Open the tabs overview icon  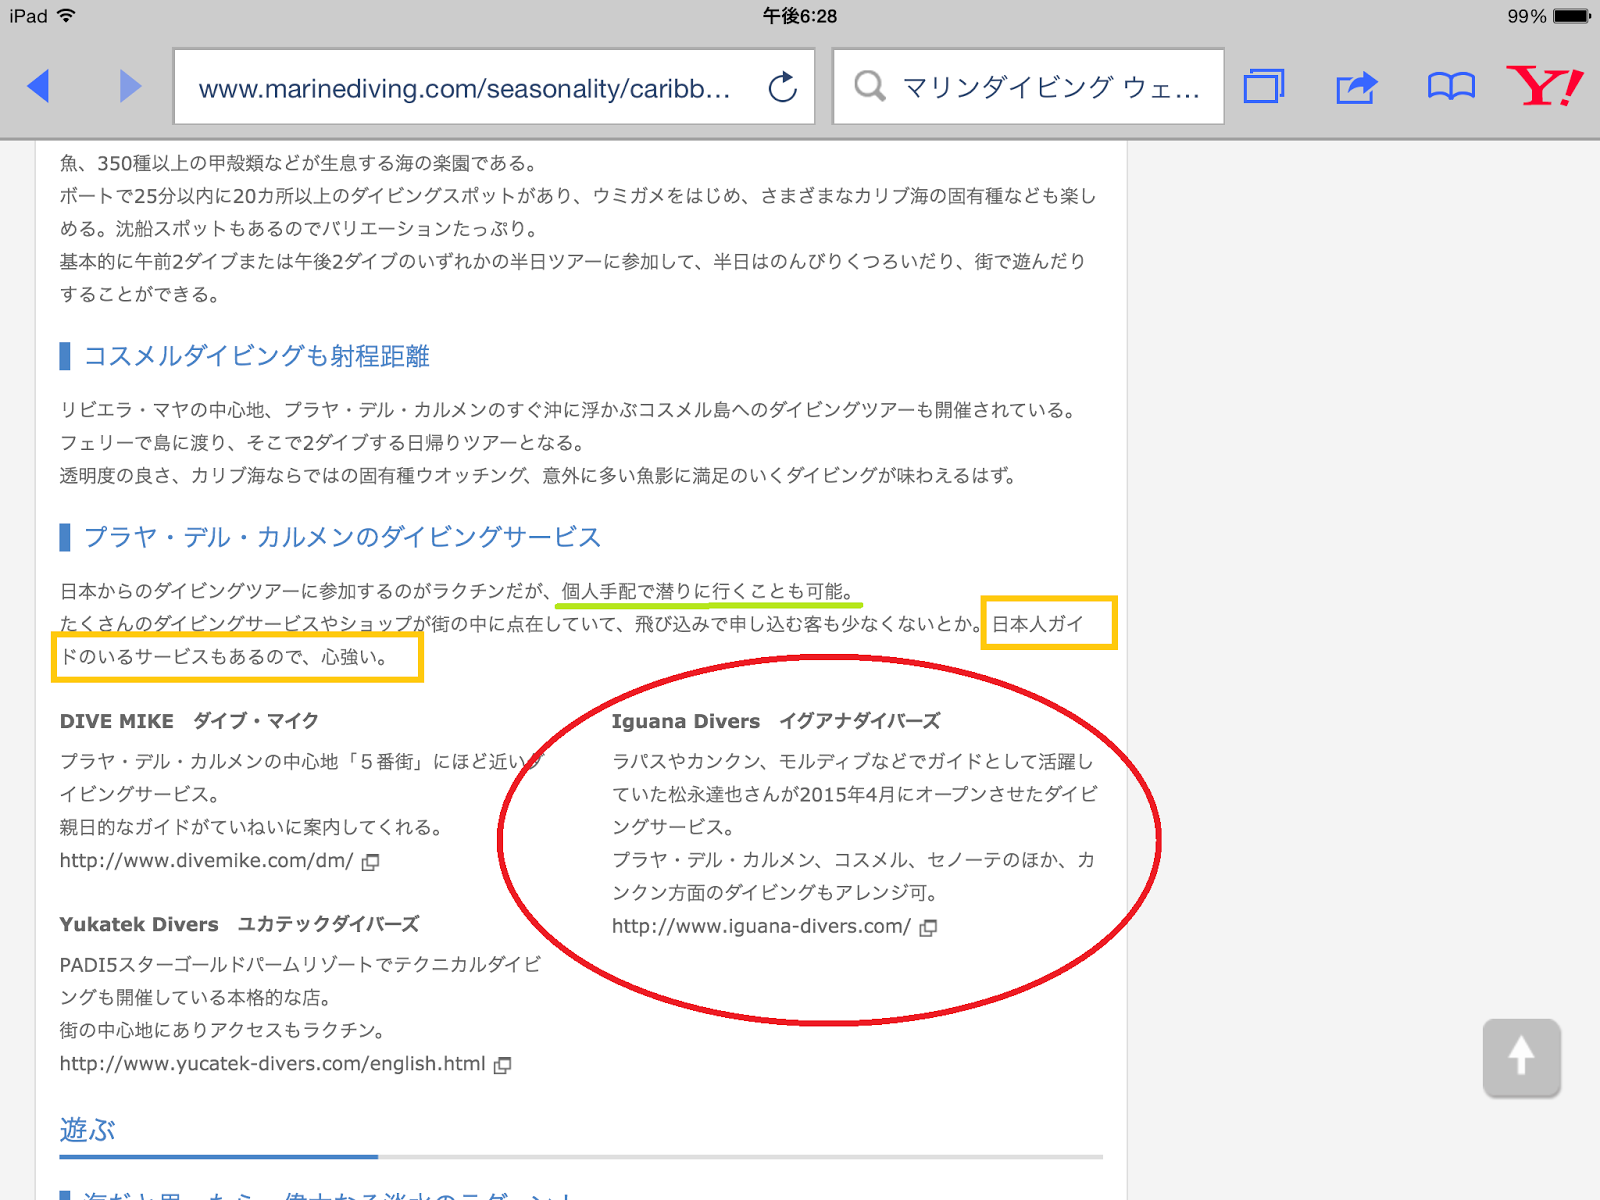[1264, 86]
